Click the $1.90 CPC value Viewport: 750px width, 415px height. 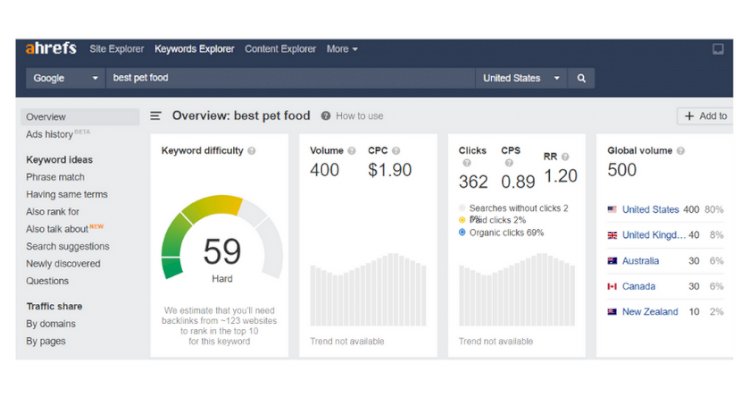click(390, 170)
